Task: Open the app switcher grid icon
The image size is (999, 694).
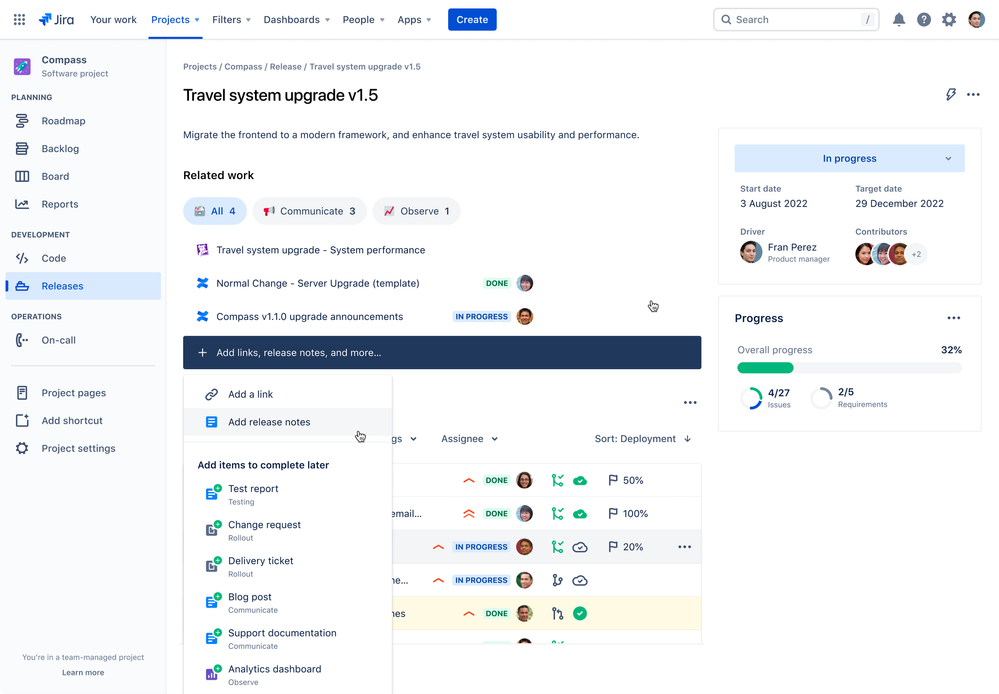Action: coord(19,20)
